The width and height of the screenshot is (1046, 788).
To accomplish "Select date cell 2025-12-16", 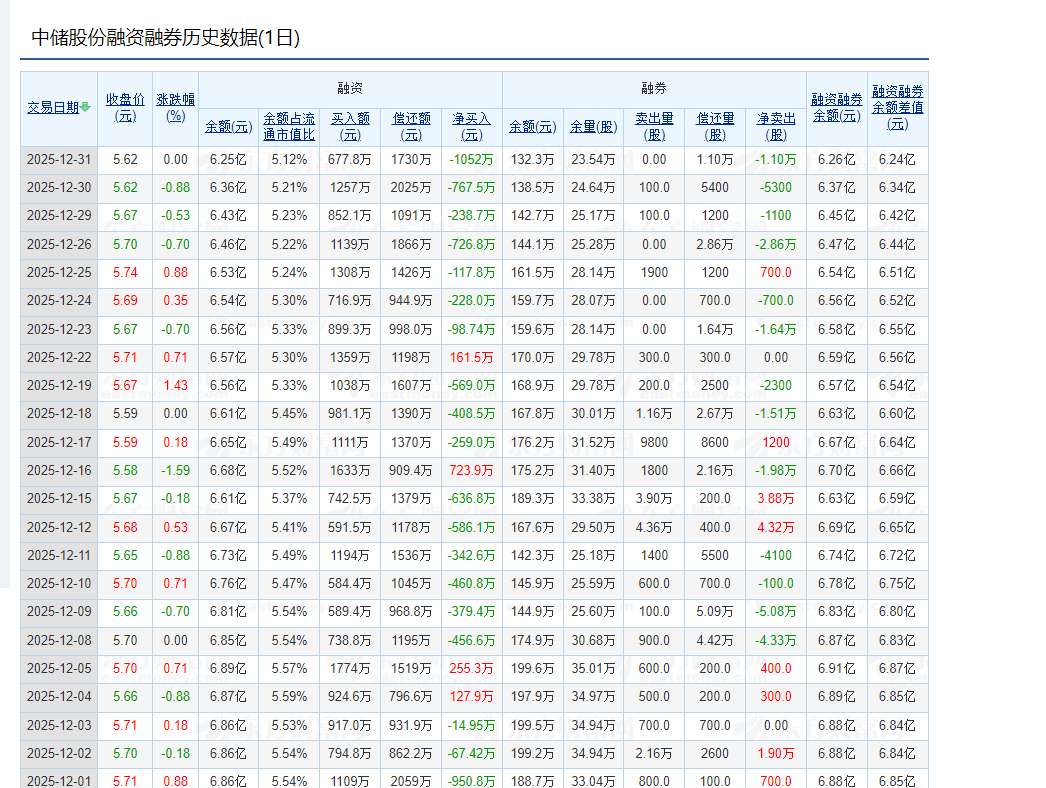I will click(59, 470).
